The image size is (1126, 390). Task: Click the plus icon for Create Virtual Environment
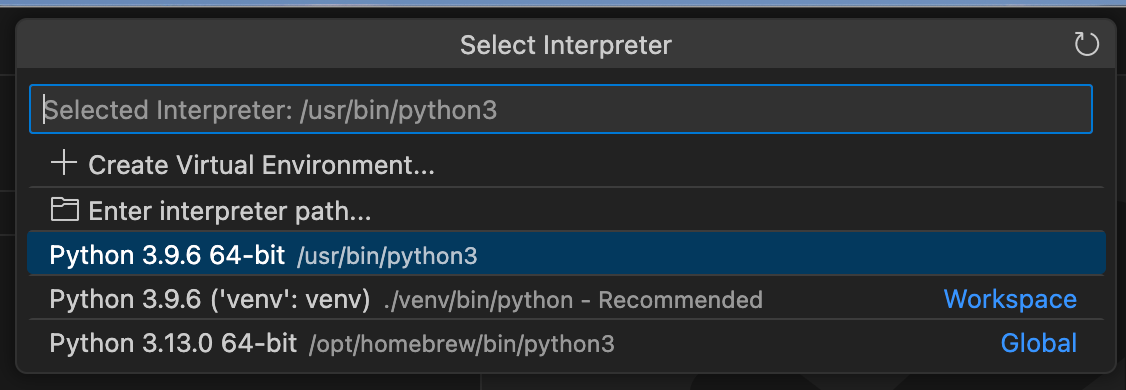click(64, 164)
